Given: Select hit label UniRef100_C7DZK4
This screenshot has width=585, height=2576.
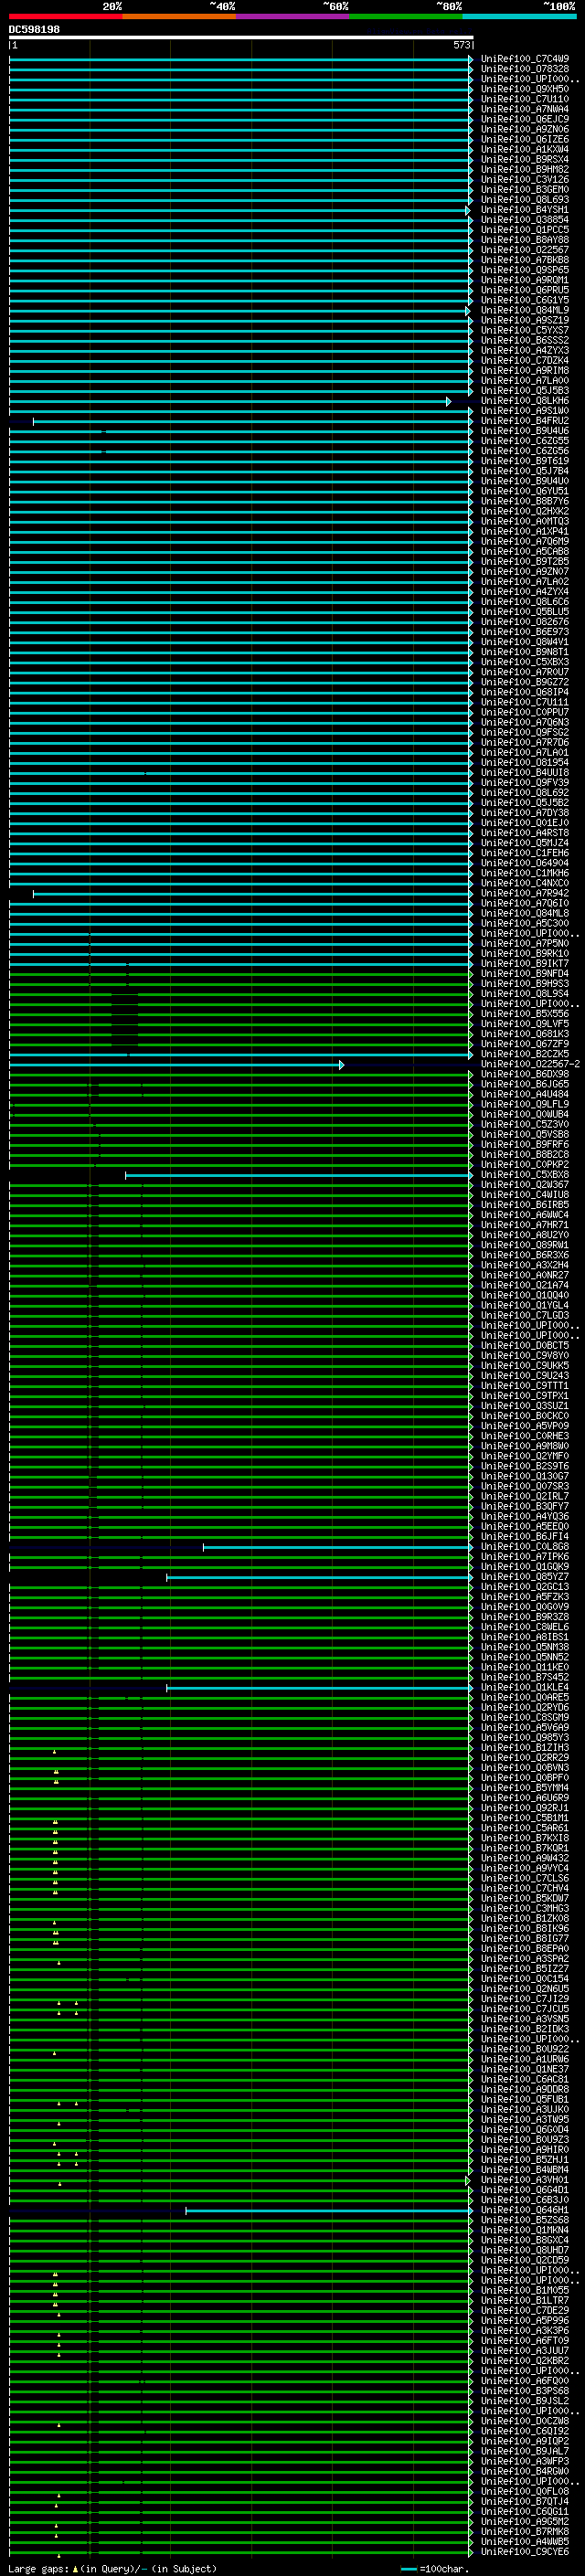Looking at the screenshot, I should point(525,360).
